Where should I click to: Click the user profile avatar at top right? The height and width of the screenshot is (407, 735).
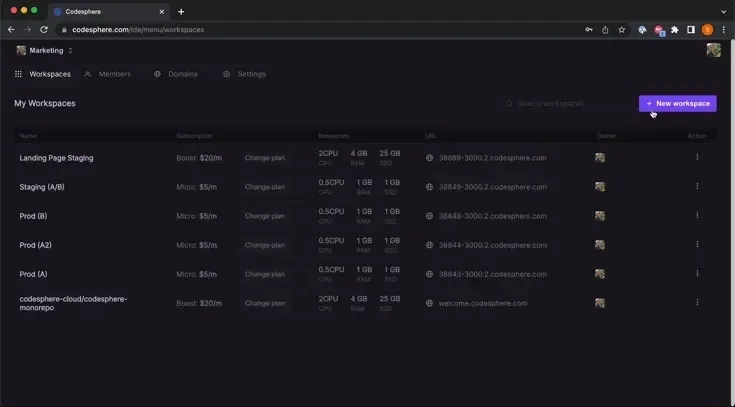tap(713, 50)
